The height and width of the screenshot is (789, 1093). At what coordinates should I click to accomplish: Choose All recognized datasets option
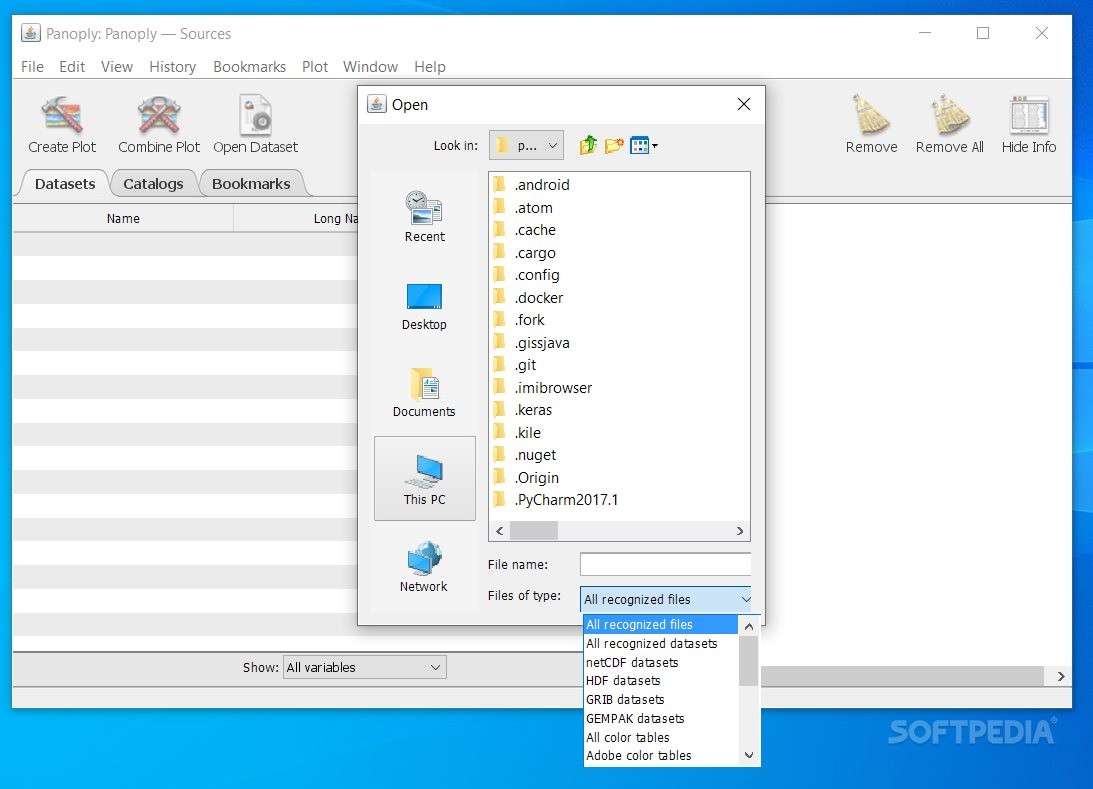click(x=661, y=643)
